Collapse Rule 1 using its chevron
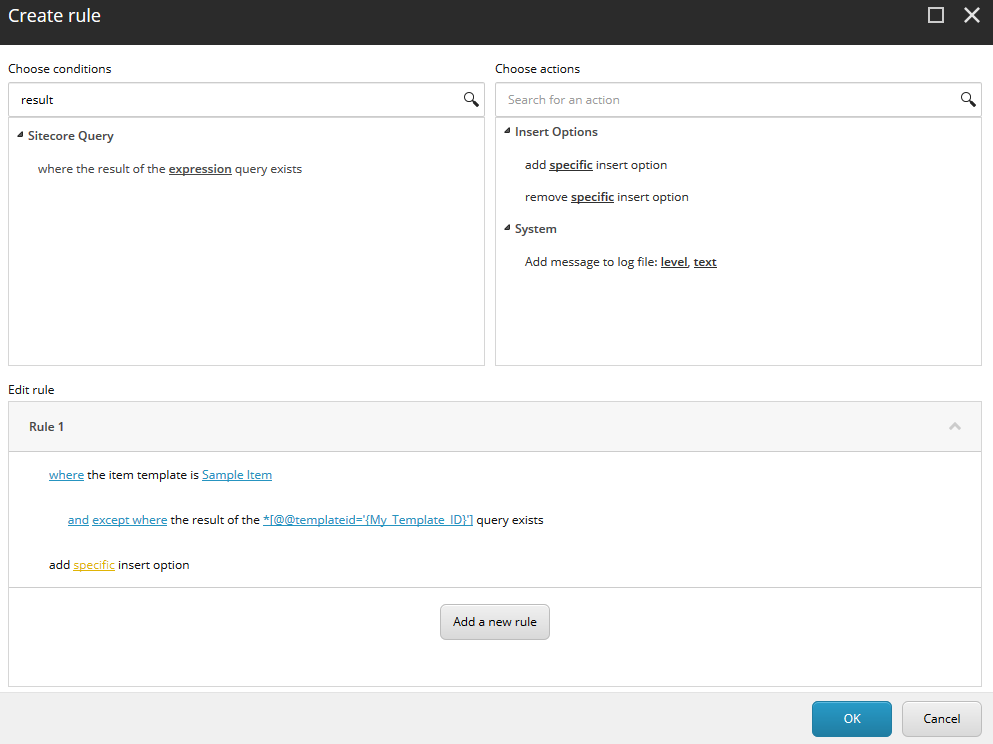This screenshot has height=744, width=993. tap(955, 426)
